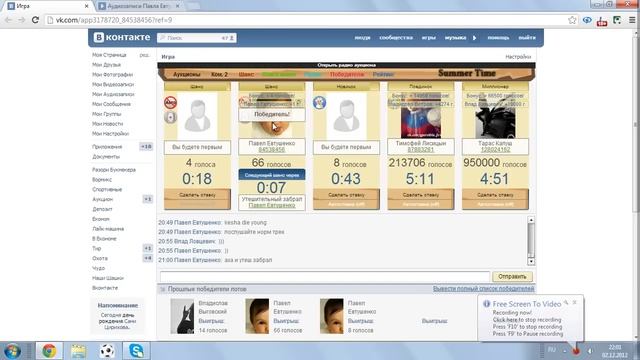The width and height of the screenshot is (640, 360).
Task: Click the ВКонтакте logo
Action: (122, 37)
